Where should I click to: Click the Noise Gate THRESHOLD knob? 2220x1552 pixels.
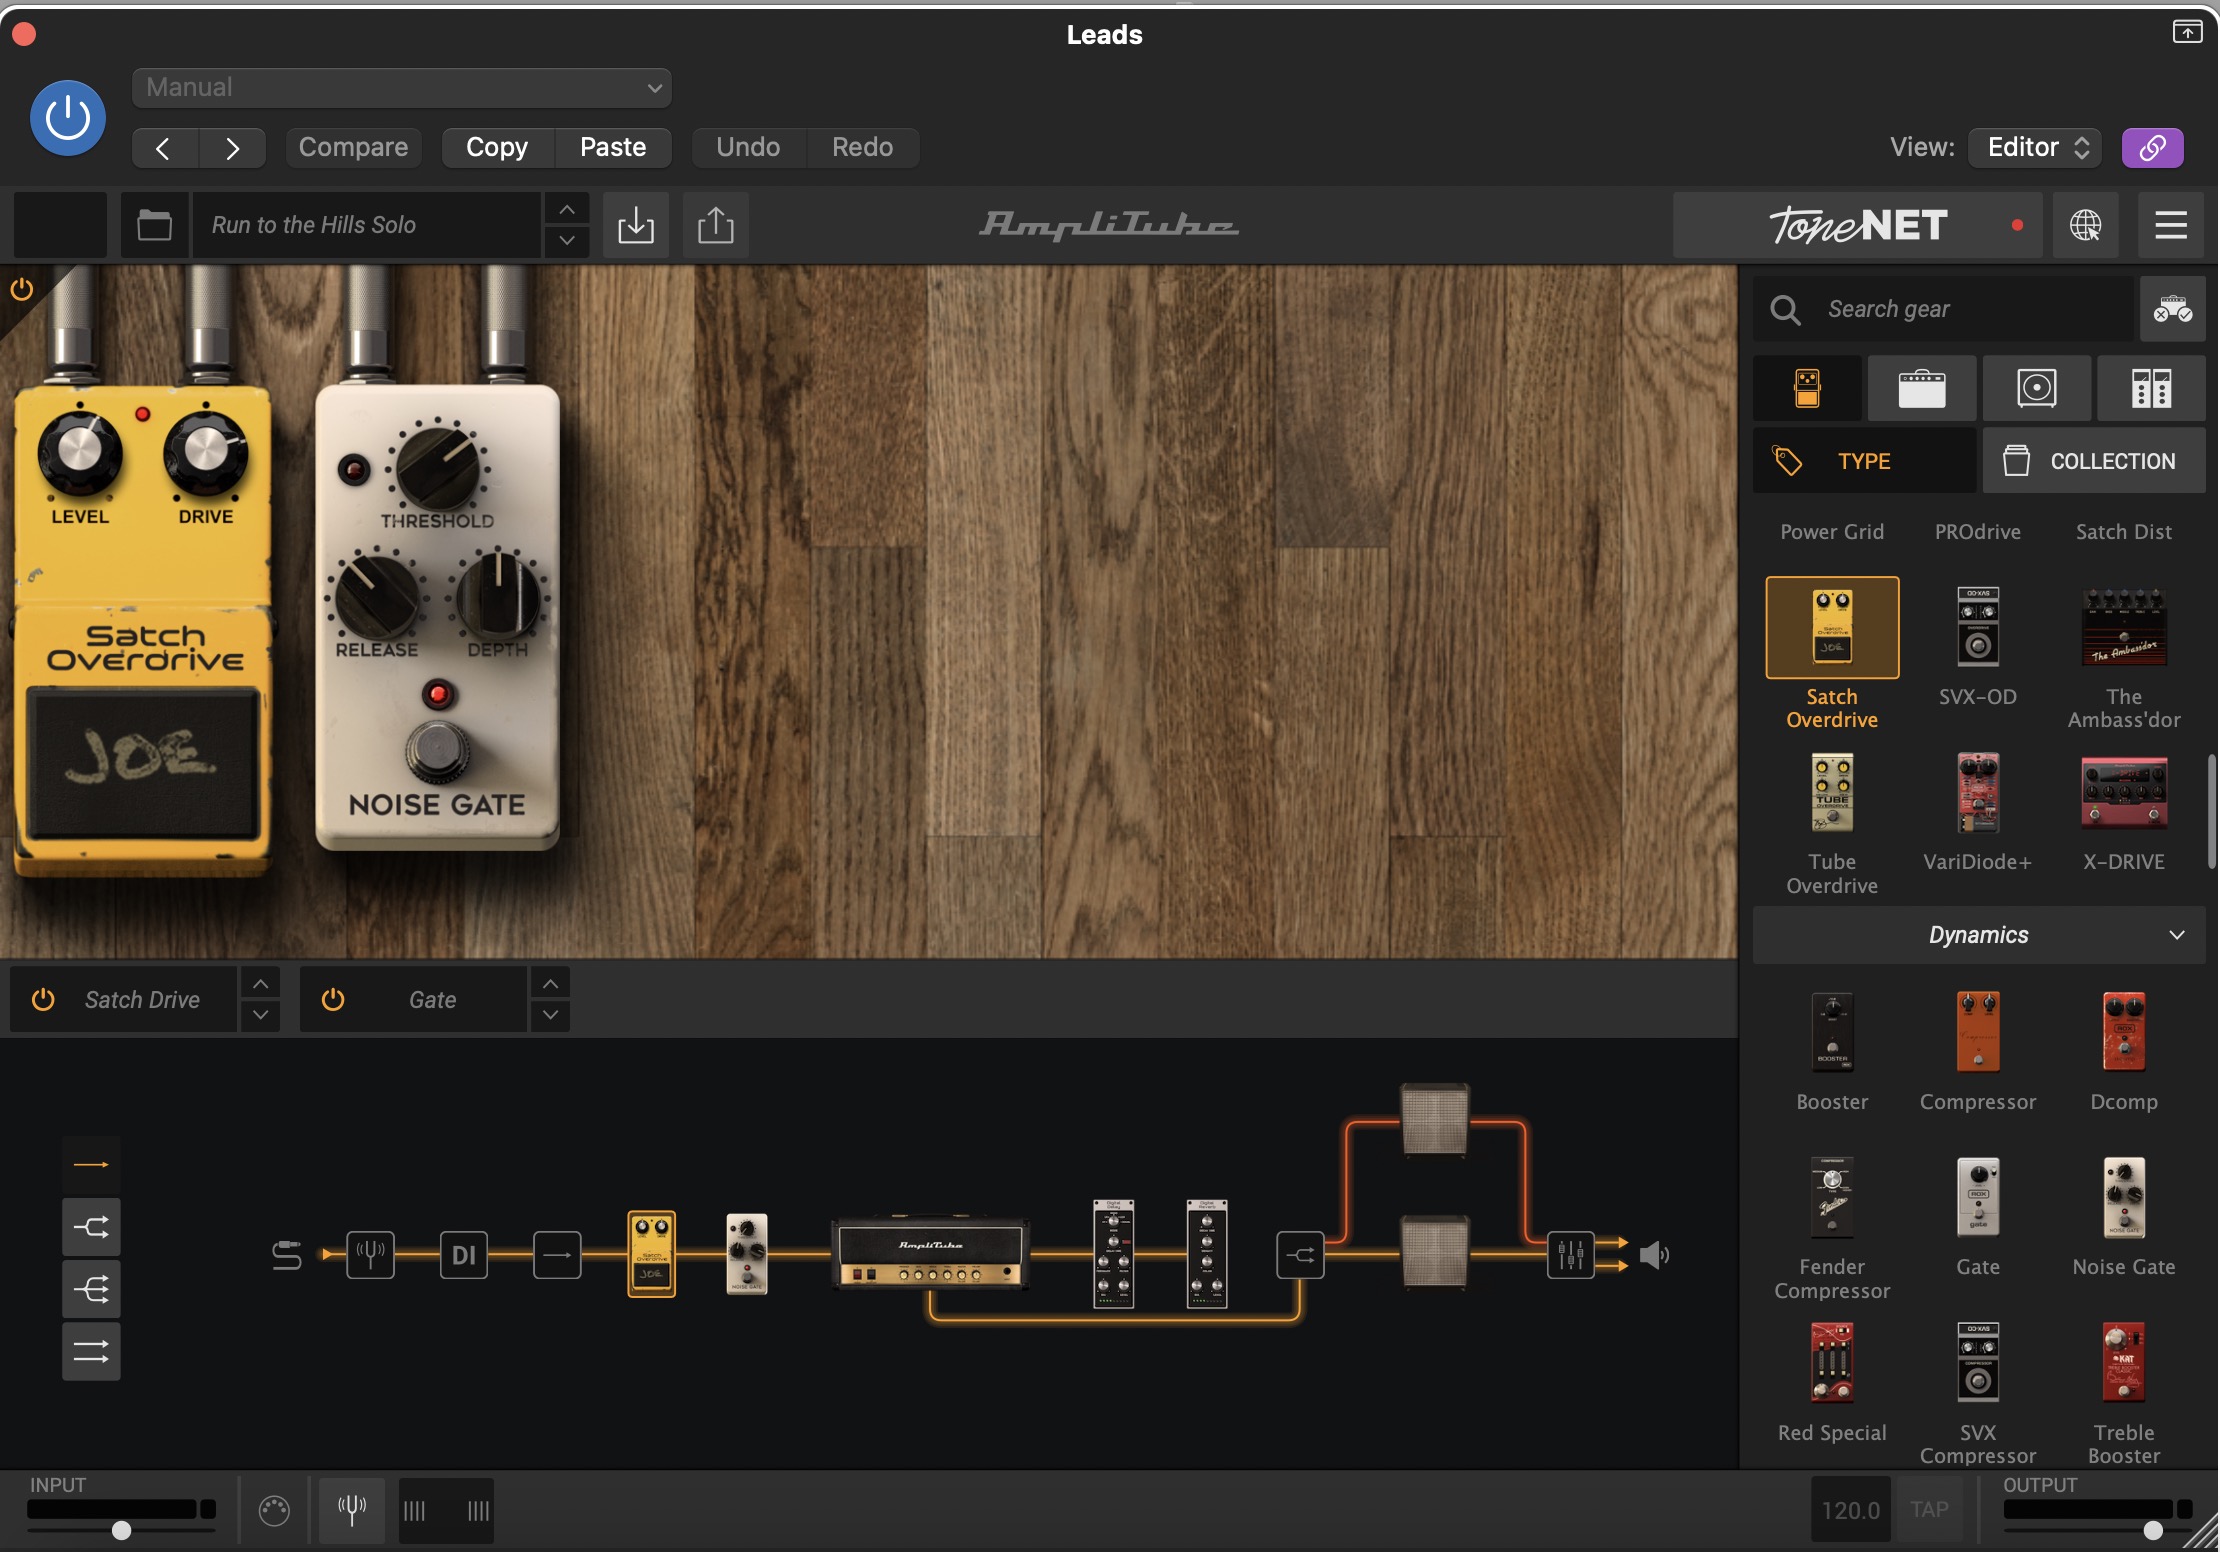438,468
